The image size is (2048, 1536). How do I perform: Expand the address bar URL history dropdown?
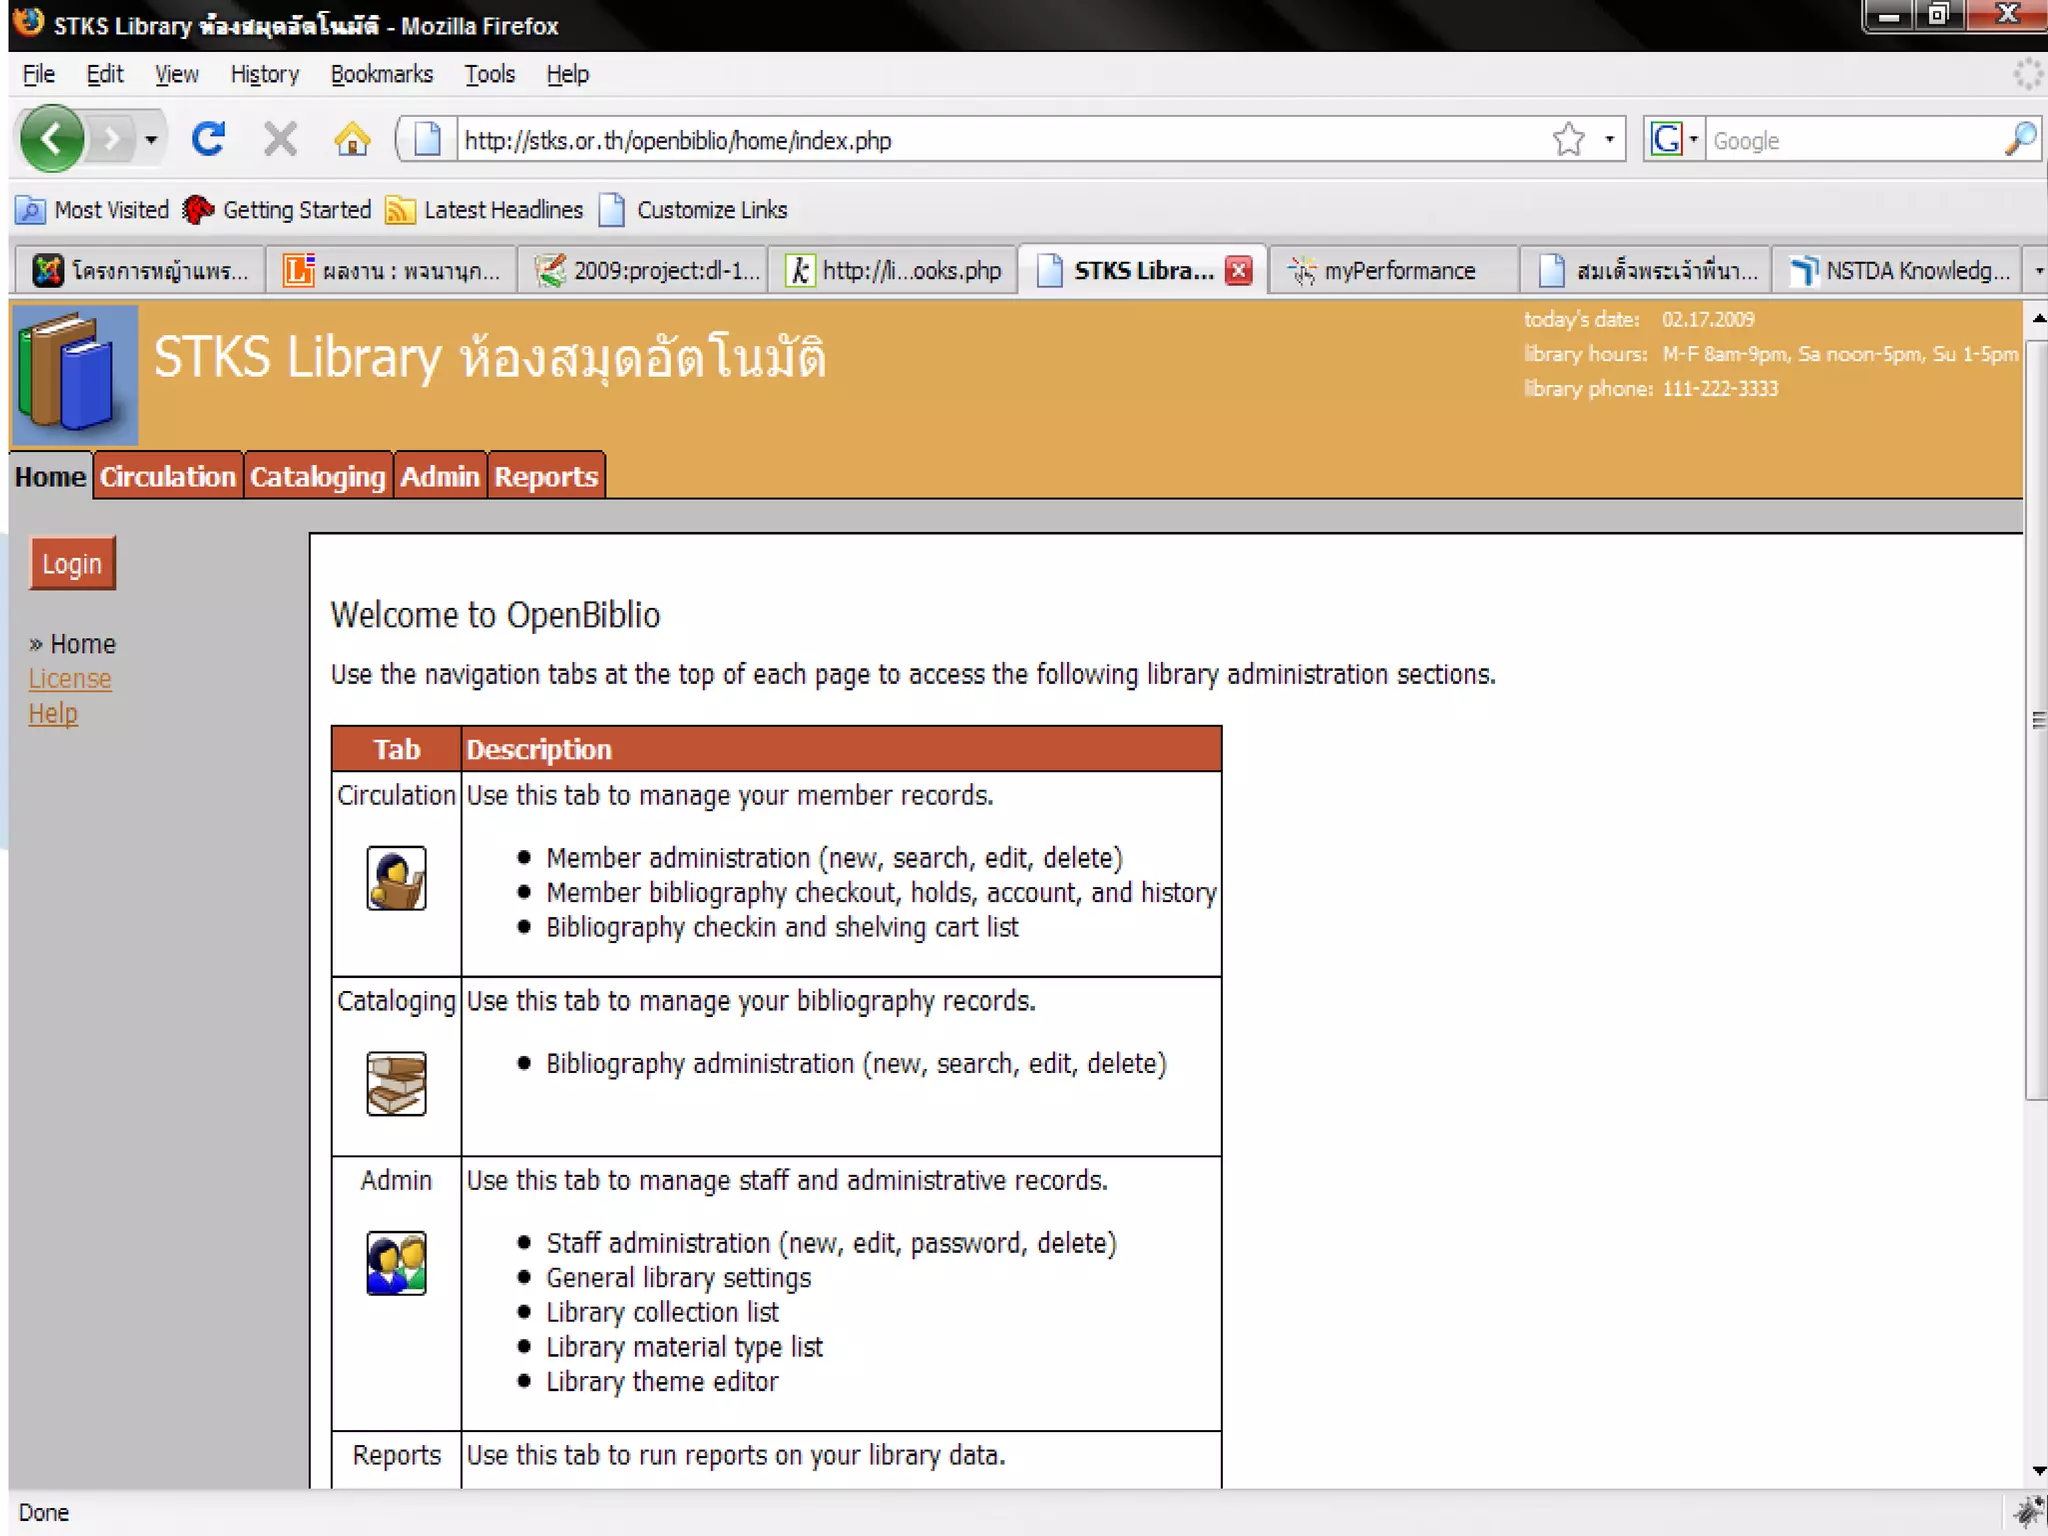pyautogui.click(x=1609, y=139)
